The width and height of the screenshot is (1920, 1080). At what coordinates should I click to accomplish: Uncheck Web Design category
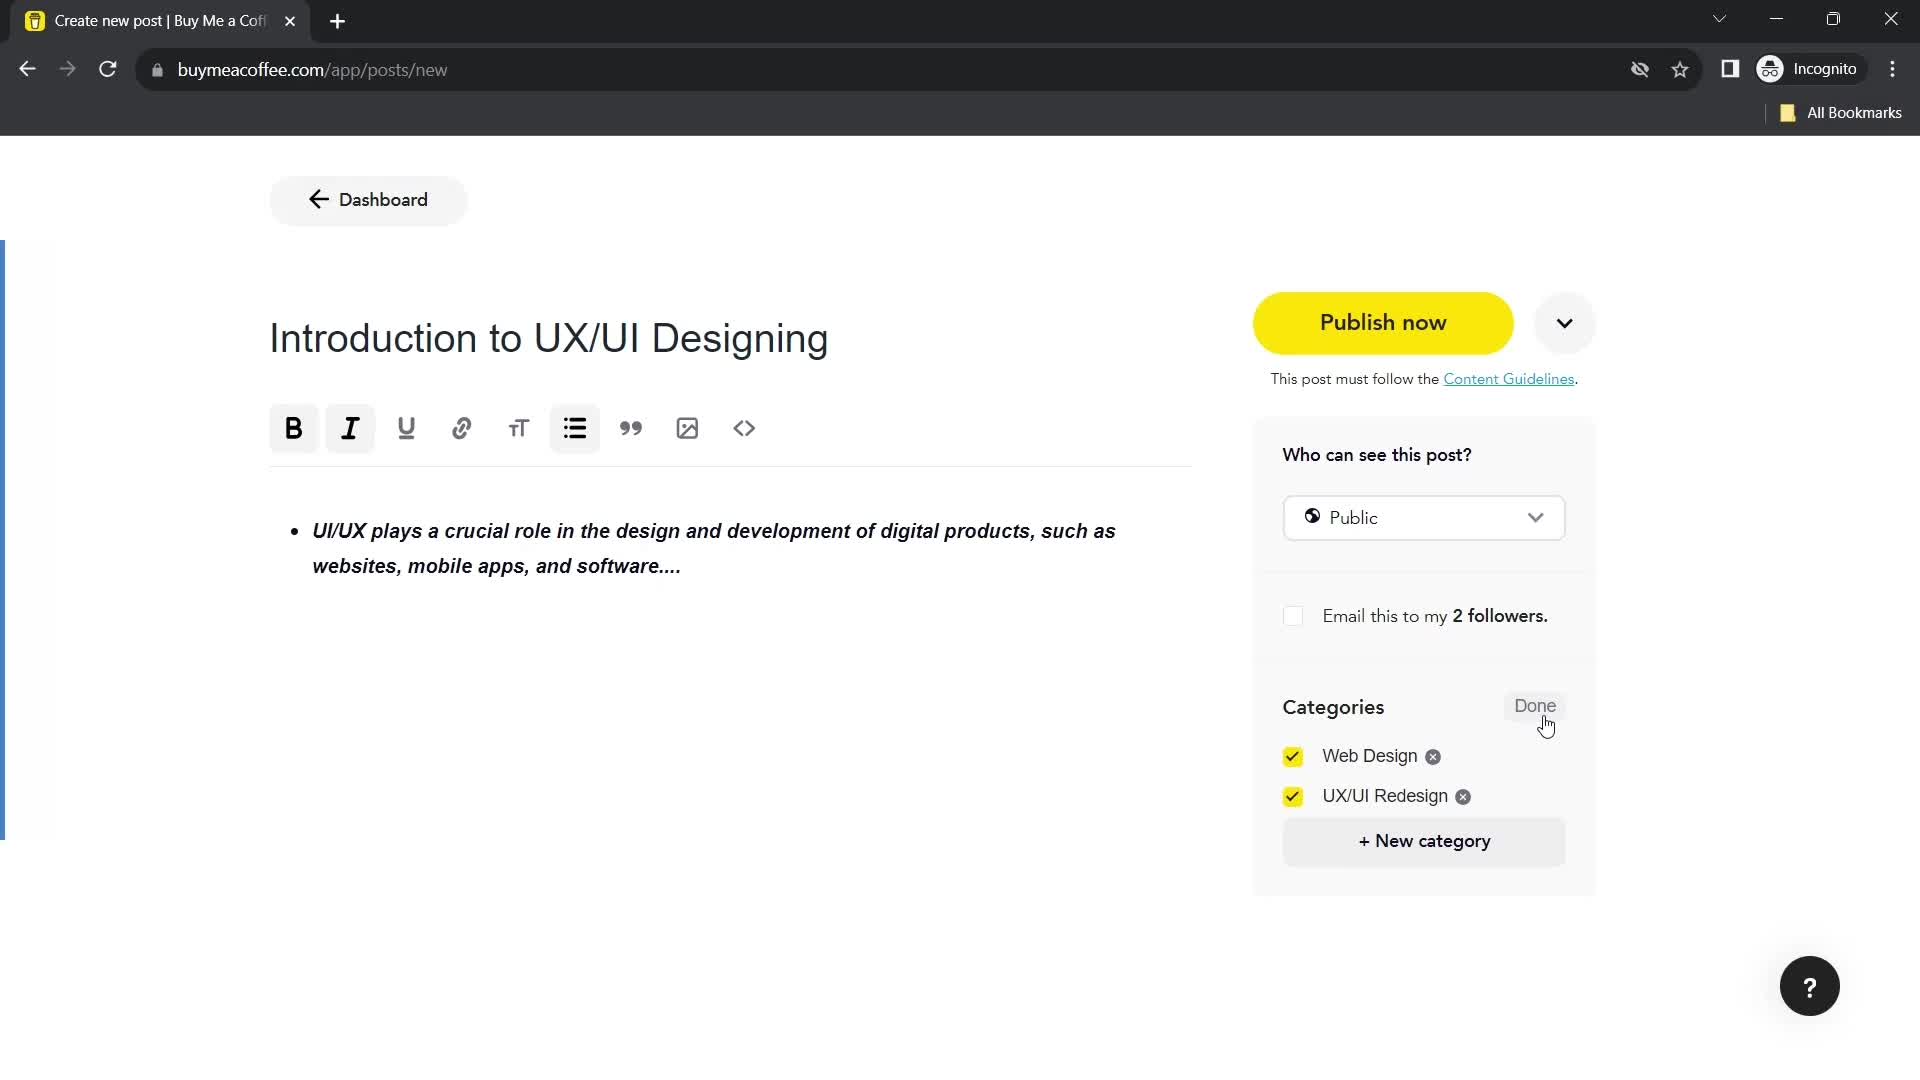point(1292,756)
